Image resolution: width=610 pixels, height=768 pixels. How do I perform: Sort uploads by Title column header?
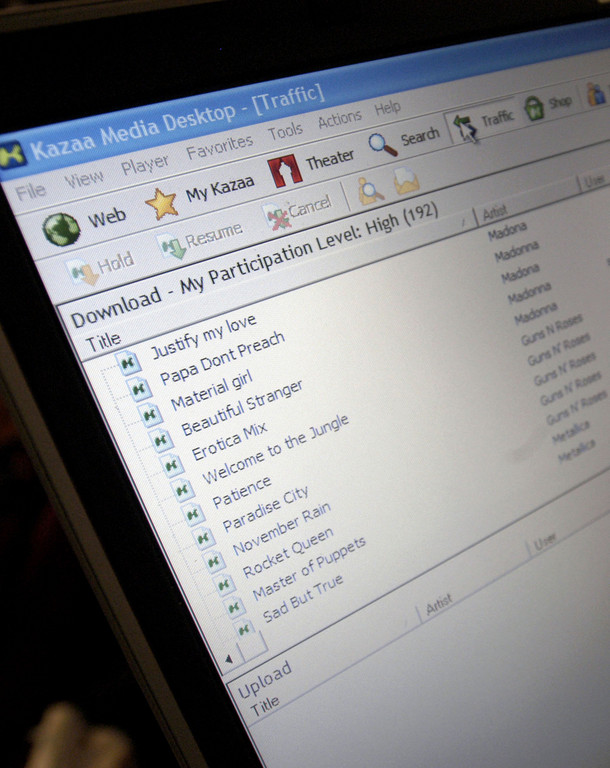coord(265,706)
